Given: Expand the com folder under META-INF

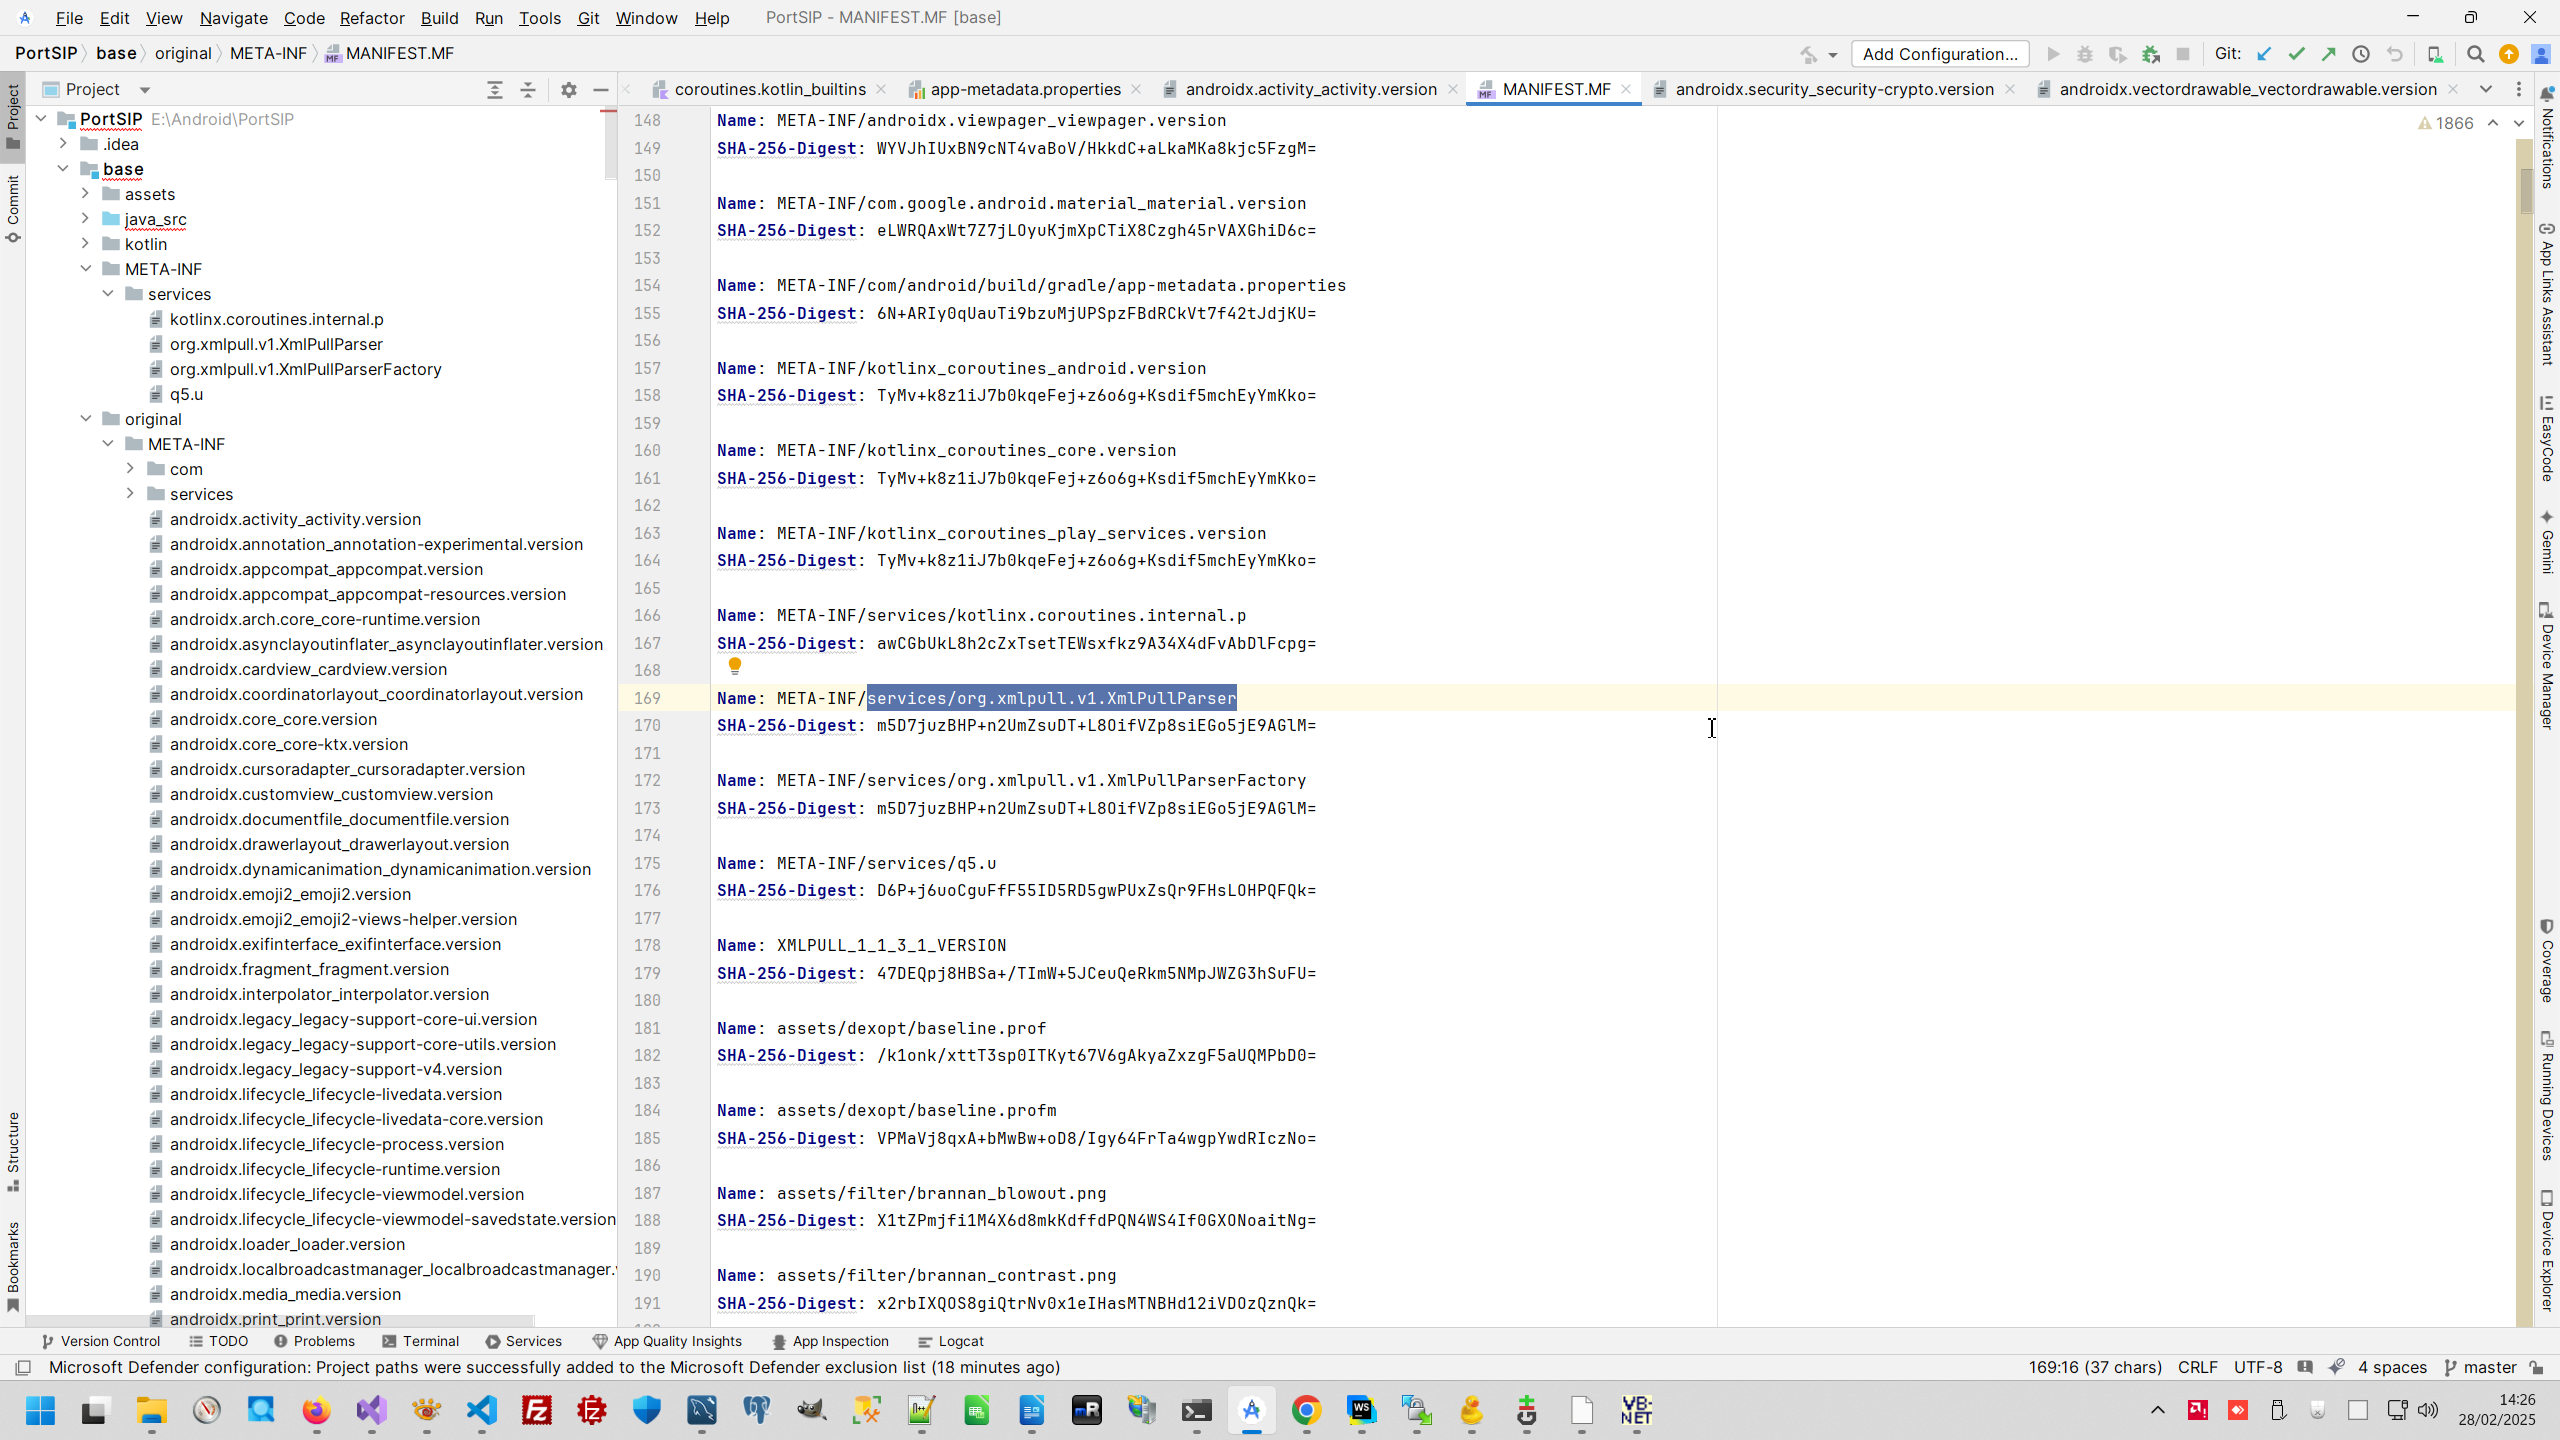Looking at the screenshot, I should click(130, 468).
